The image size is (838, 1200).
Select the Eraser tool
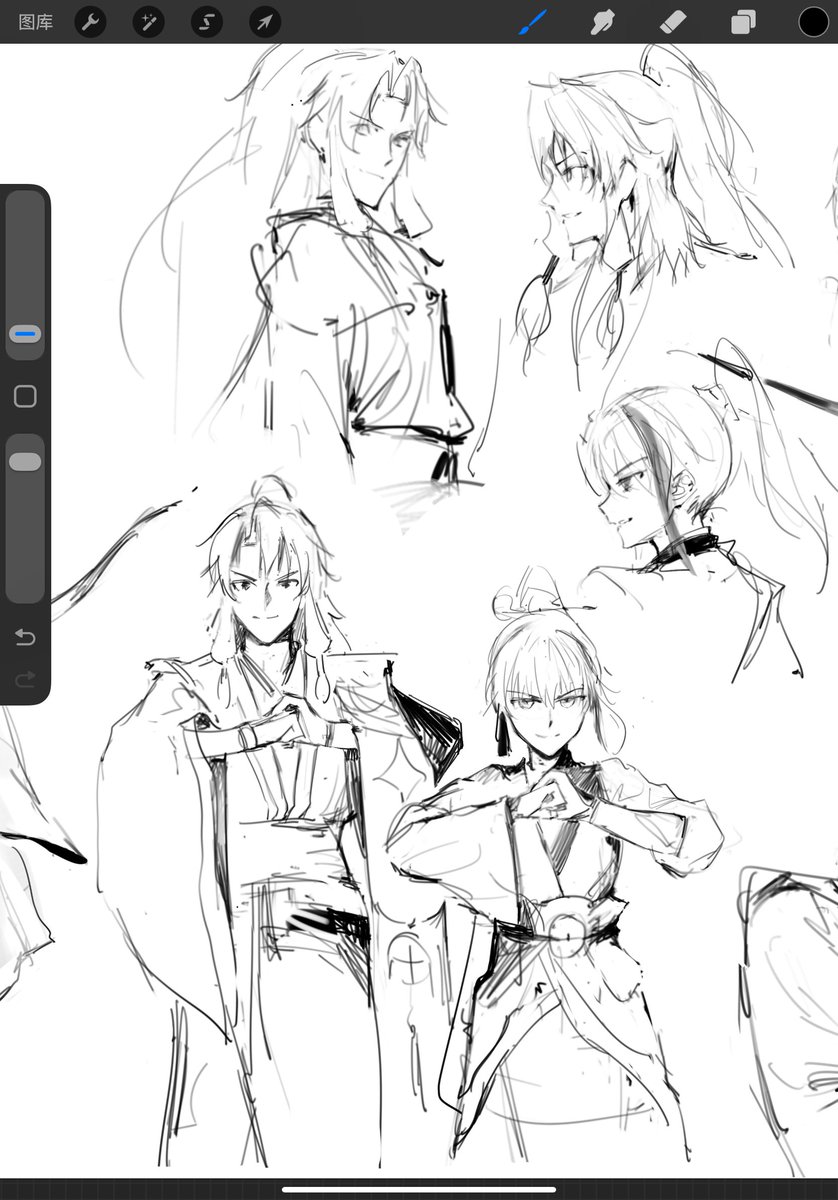(672, 21)
